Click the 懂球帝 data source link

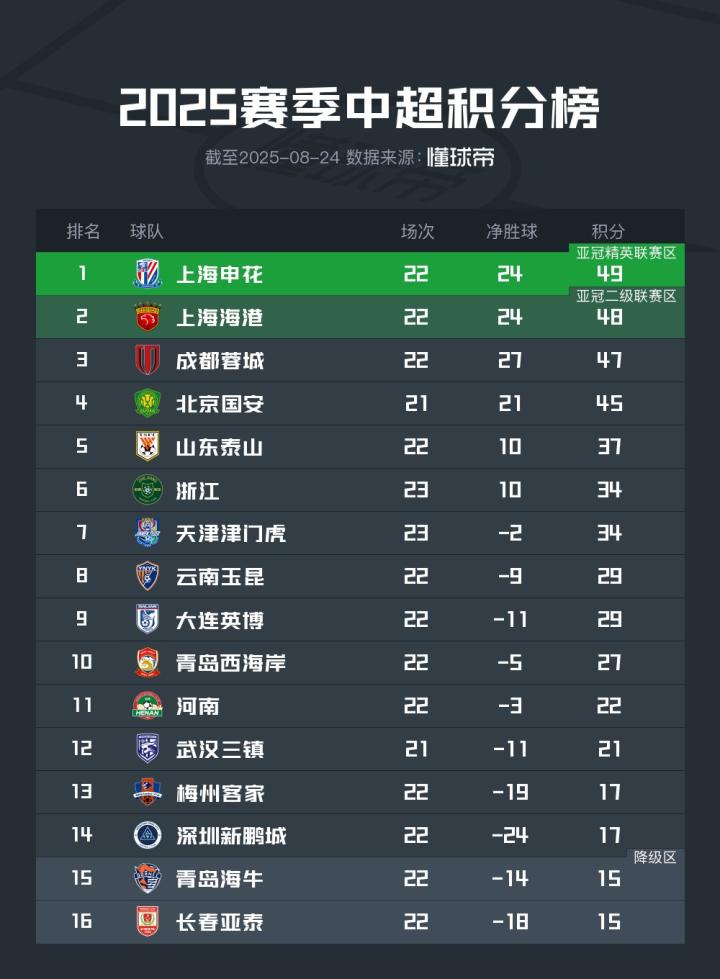click(460, 158)
